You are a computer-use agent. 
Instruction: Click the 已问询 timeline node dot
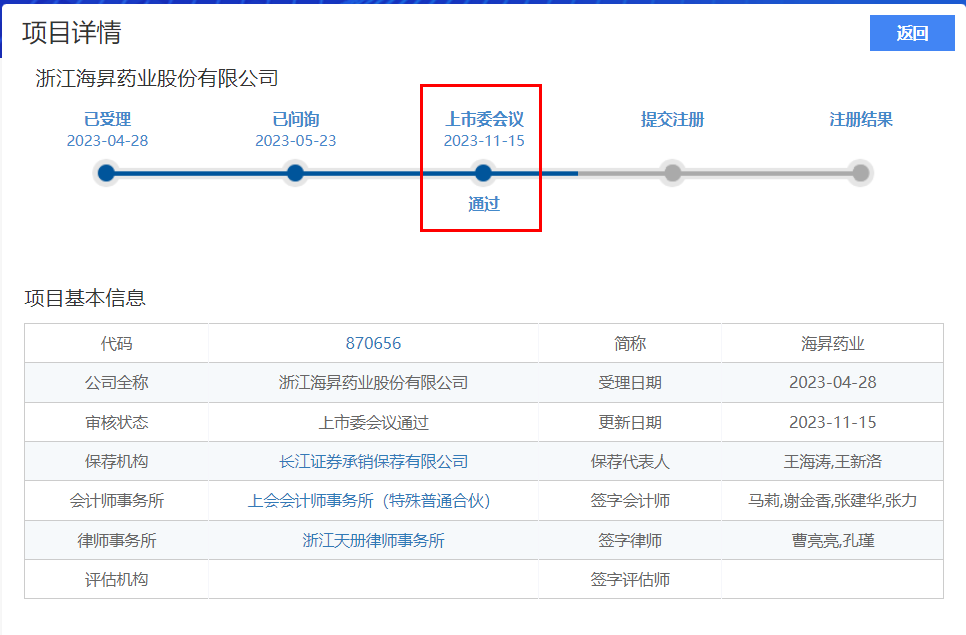pyautogui.click(x=295, y=173)
